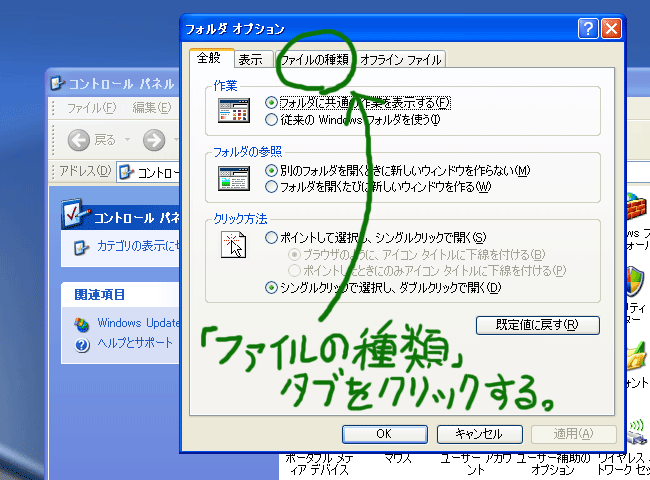Expand the 戻る button history dropdown arrow

pyautogui.click(x=126, y=140)
